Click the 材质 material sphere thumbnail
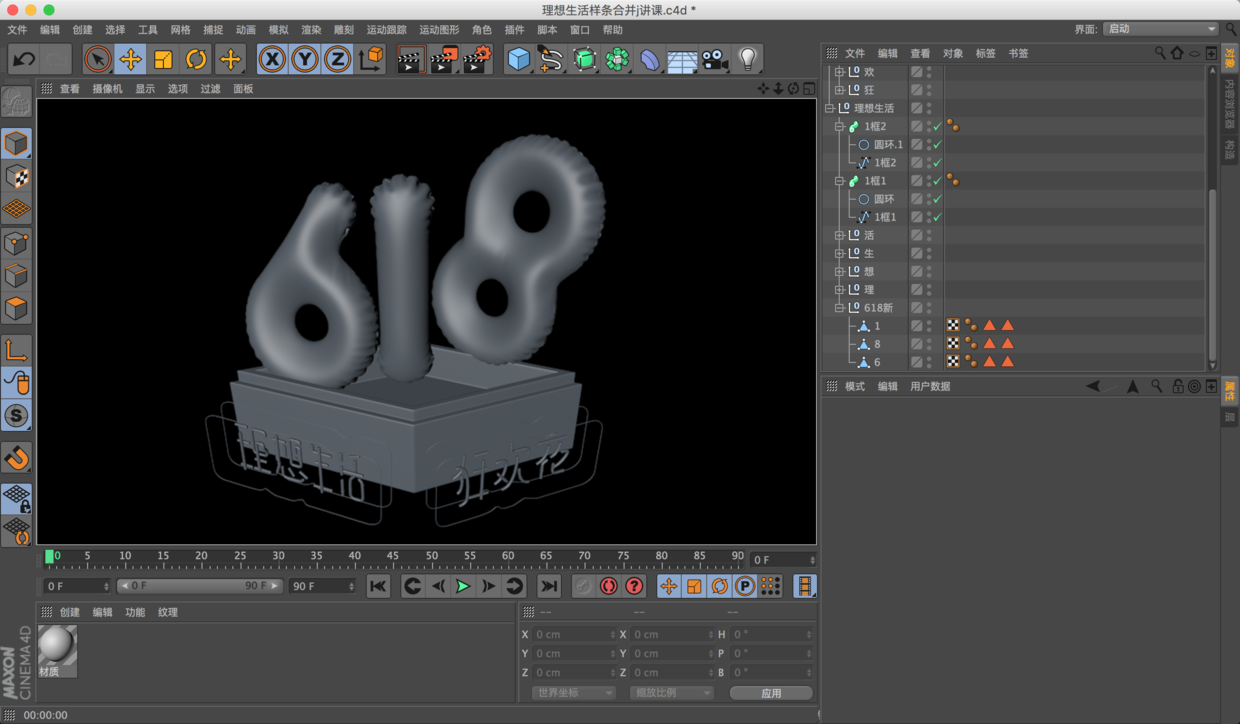This screenshot has width=1240, height=724. (57, 646)
